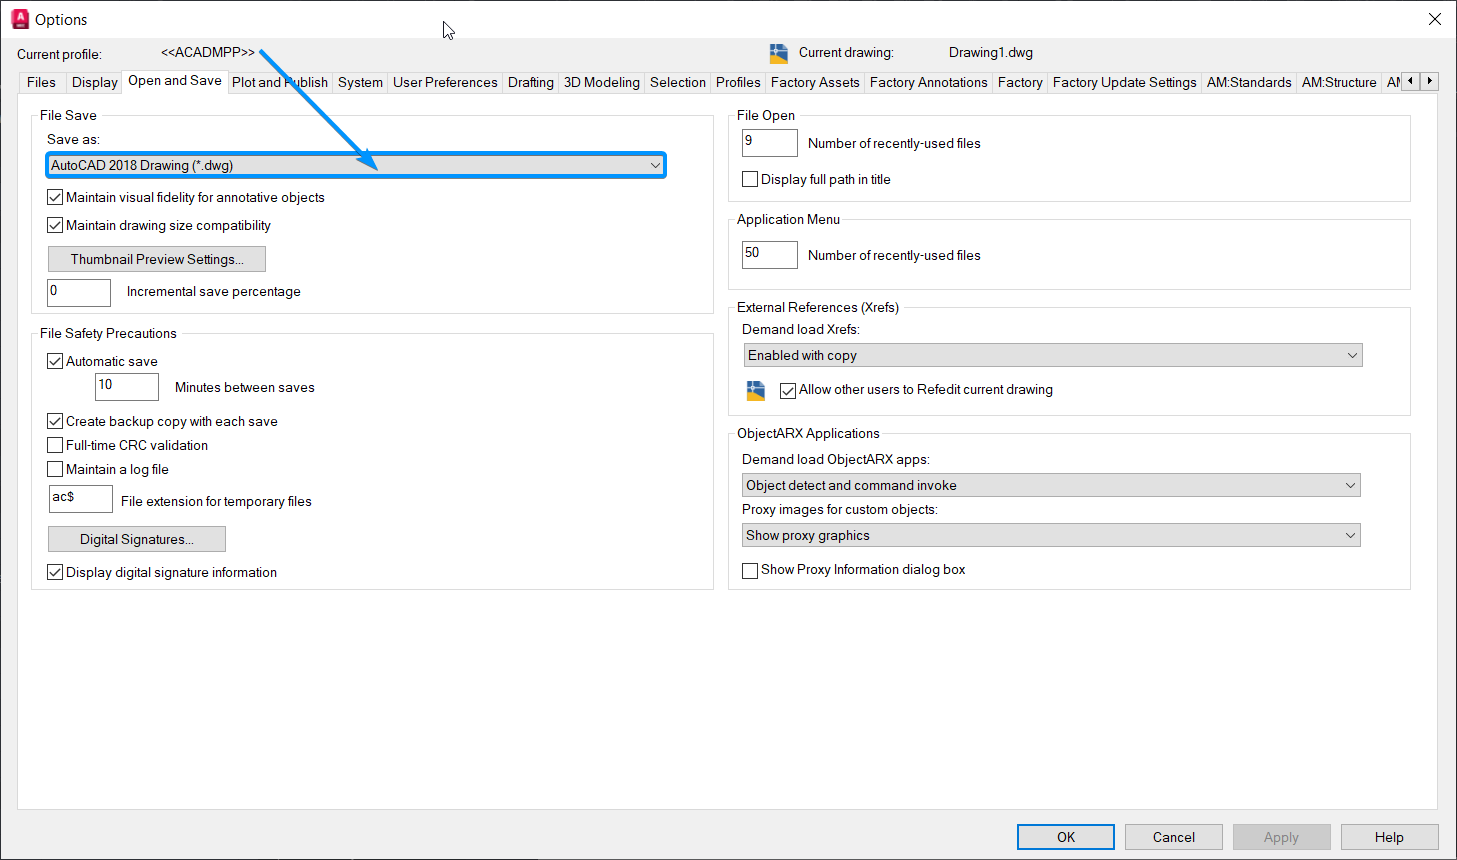
Task: Click the left tab-scroll arrow
Action: (1410, 81)
